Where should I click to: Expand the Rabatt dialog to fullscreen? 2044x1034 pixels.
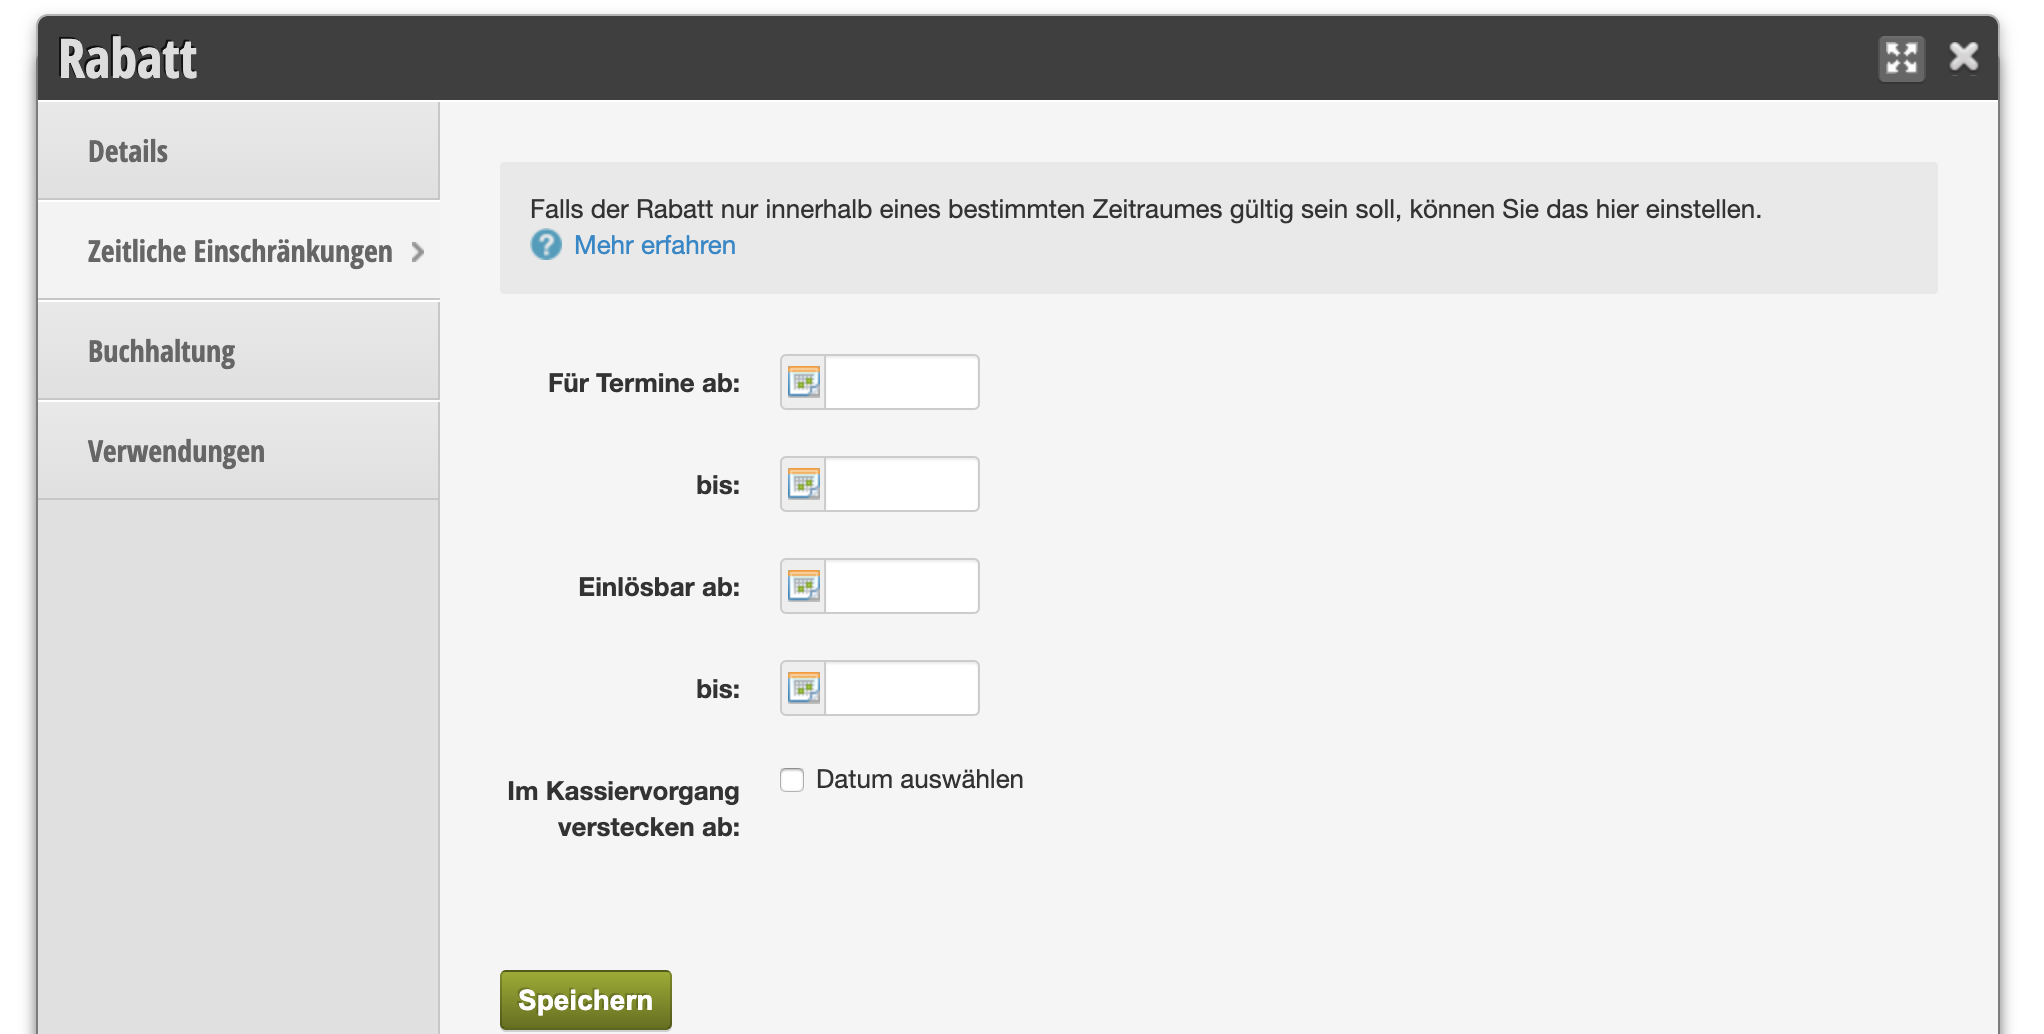click(1901, 58)
